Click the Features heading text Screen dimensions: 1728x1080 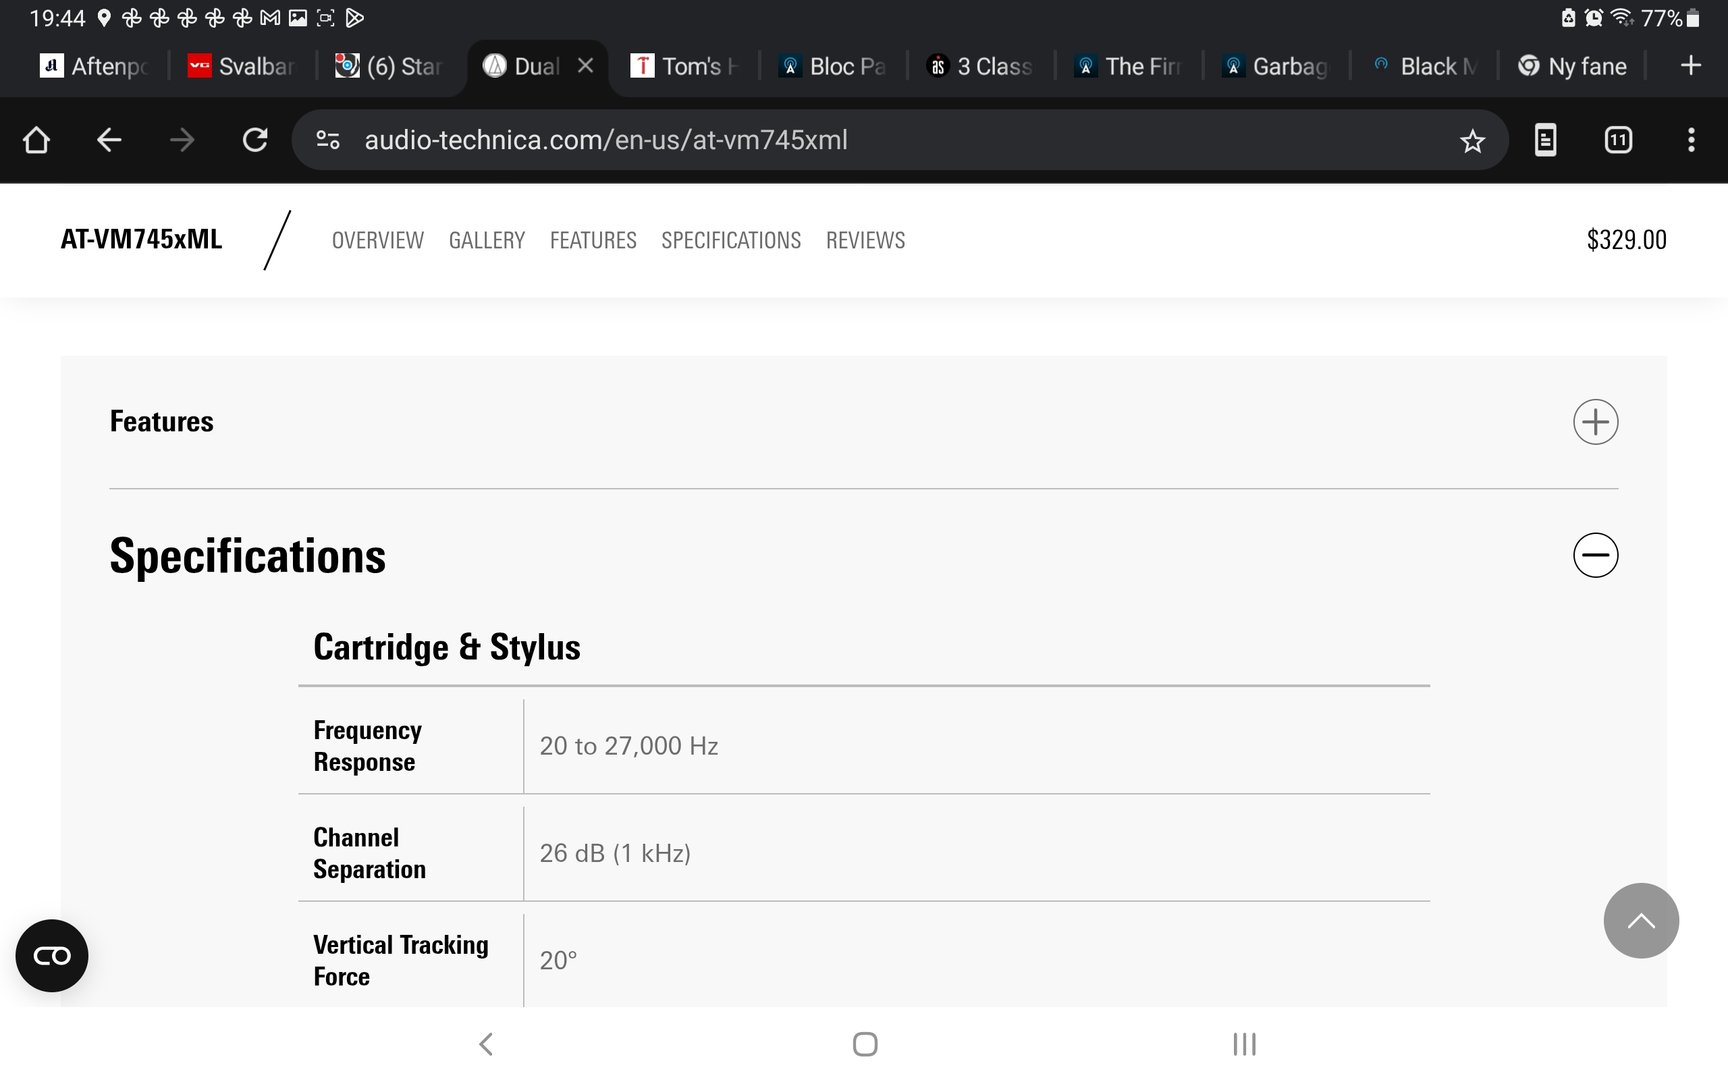click(x=162, y=422)
